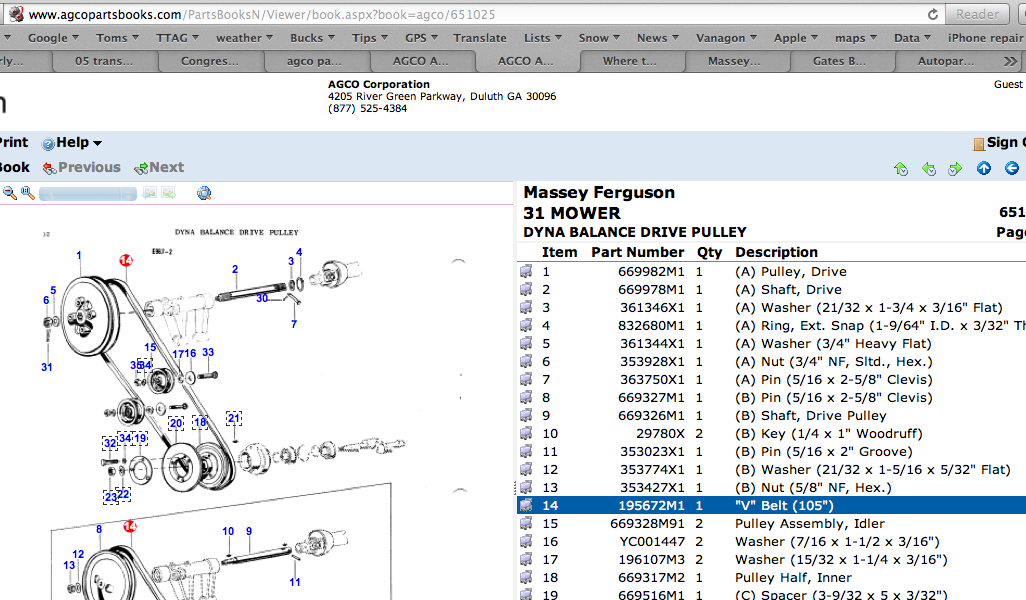Click the binoculars icon beside Next
Image resolution: width=1026 pixels, height=600 pixels.
(141, 169)
